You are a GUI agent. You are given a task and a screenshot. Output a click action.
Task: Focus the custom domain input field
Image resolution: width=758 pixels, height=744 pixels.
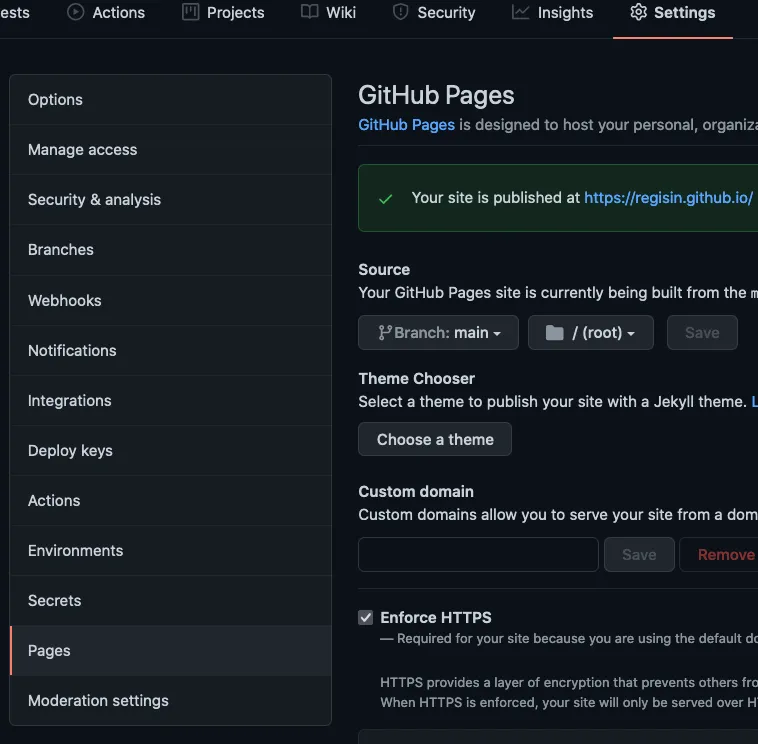(x=478, y=554)
